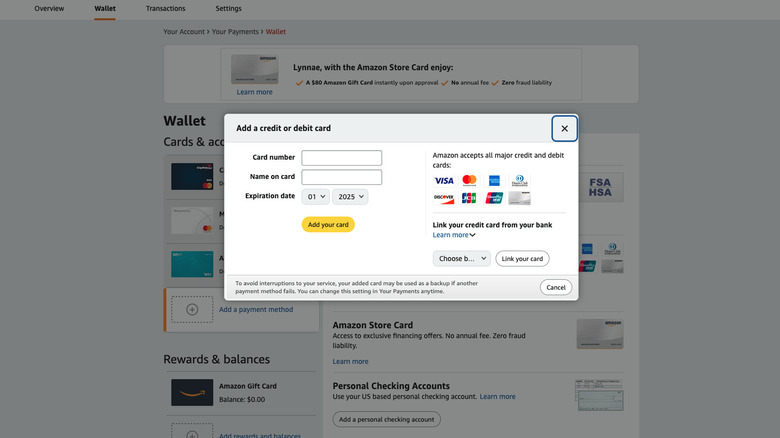Viewport: 780px width, 438px height.
Task: Click the Amazon Gift Card logo thumbnail
Action: 192,392
